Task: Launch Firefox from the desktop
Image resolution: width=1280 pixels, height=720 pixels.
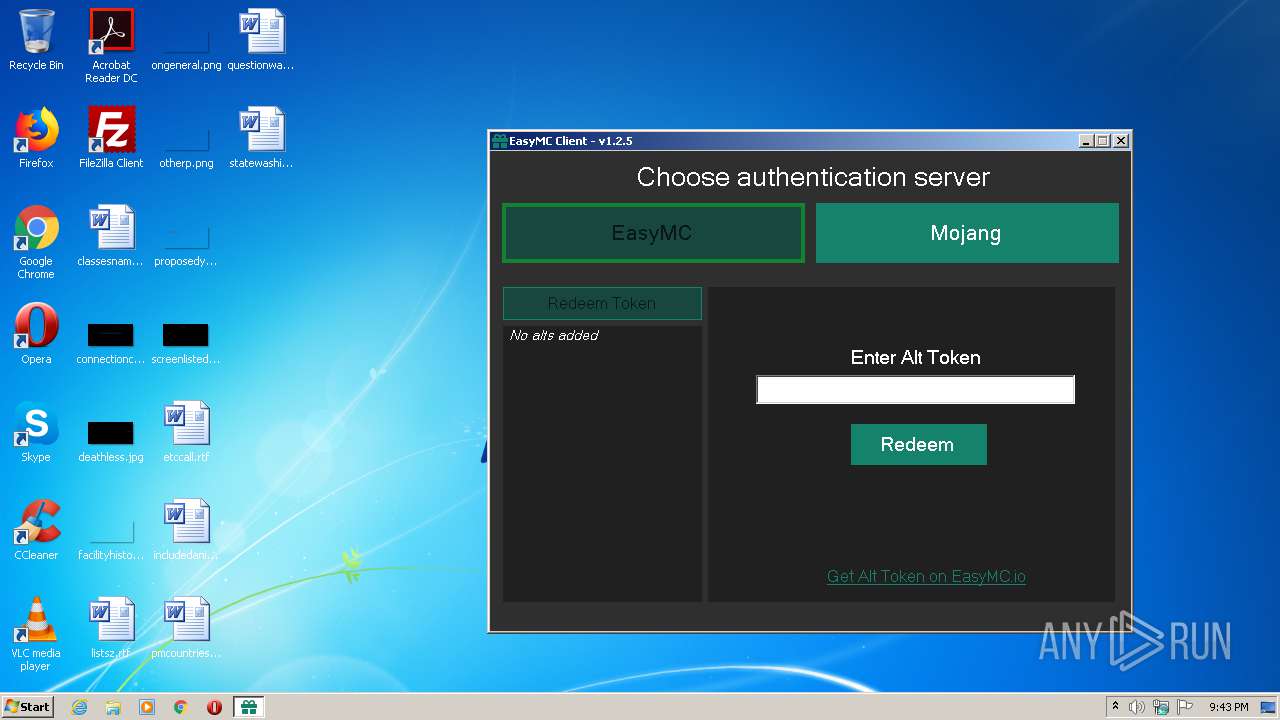Action: click(x=36, y=139)
